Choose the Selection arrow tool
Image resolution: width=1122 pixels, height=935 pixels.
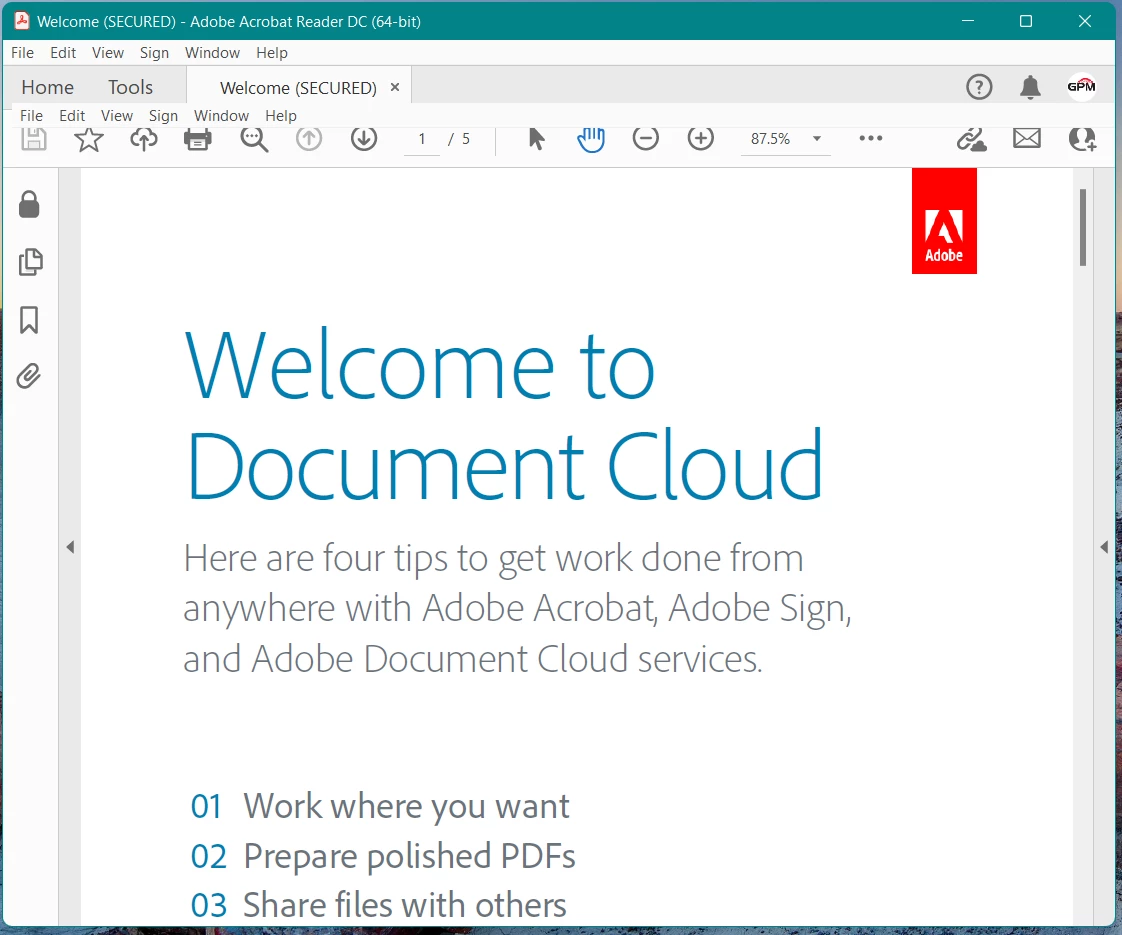[536, 139]
